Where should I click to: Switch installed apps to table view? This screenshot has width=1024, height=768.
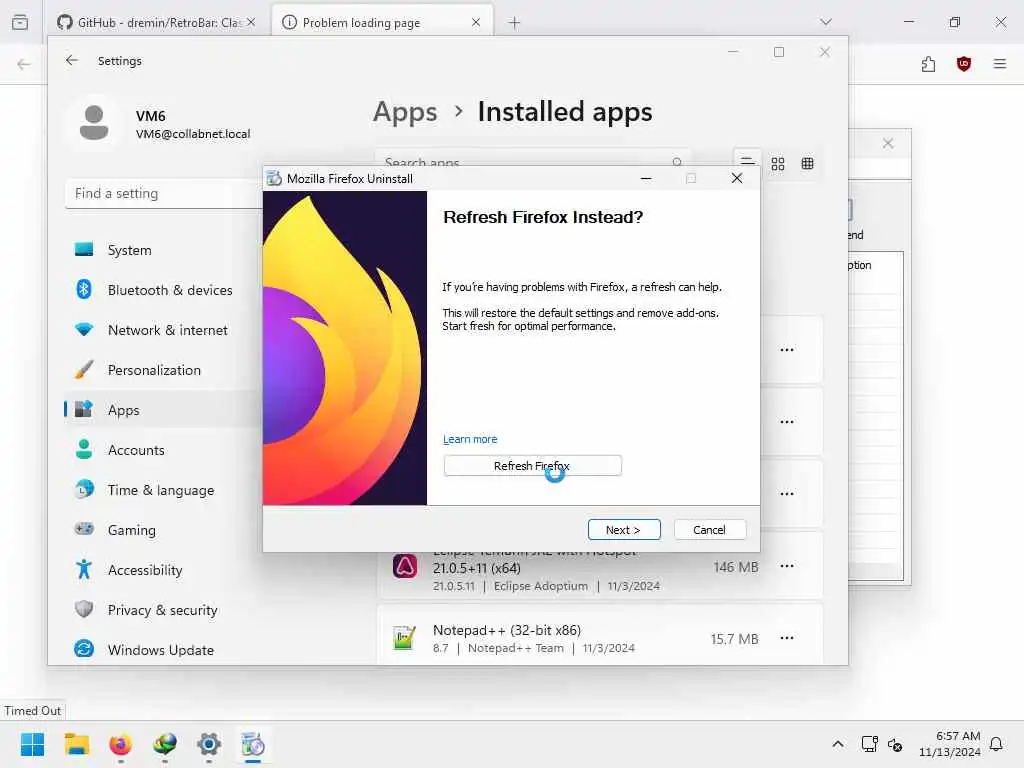pyautogui.click(x=807, y=163)
